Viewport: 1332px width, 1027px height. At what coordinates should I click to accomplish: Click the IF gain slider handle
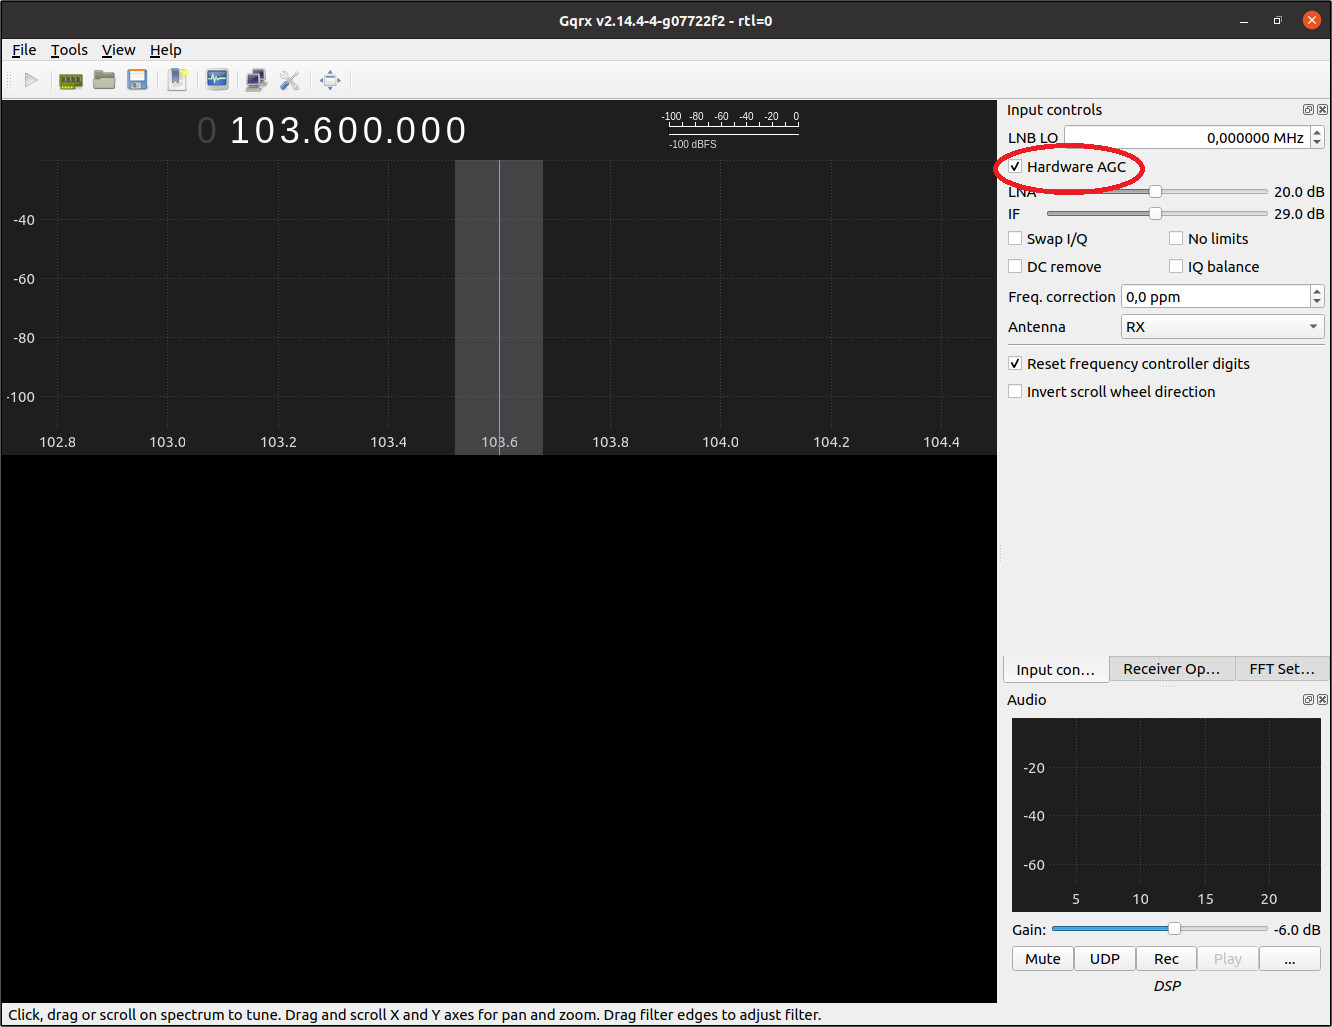point(1155,213)
